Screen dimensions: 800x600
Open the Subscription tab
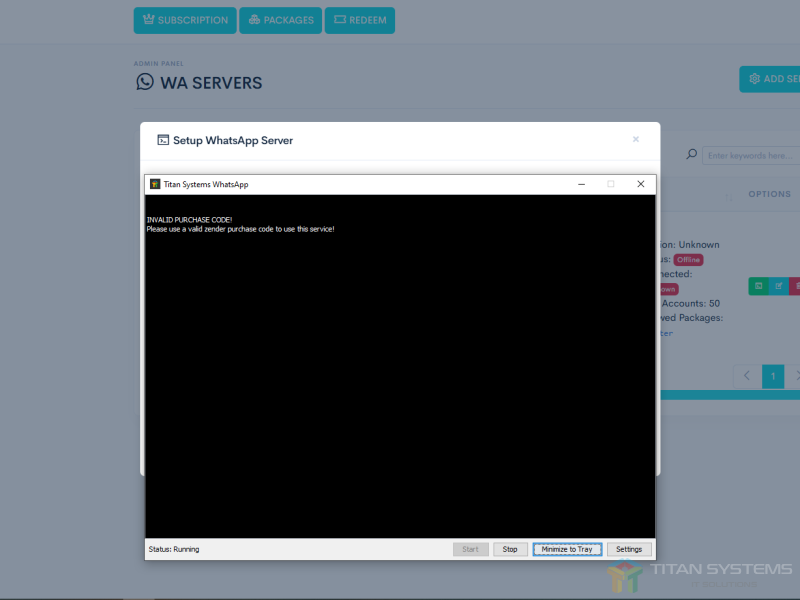185,20
